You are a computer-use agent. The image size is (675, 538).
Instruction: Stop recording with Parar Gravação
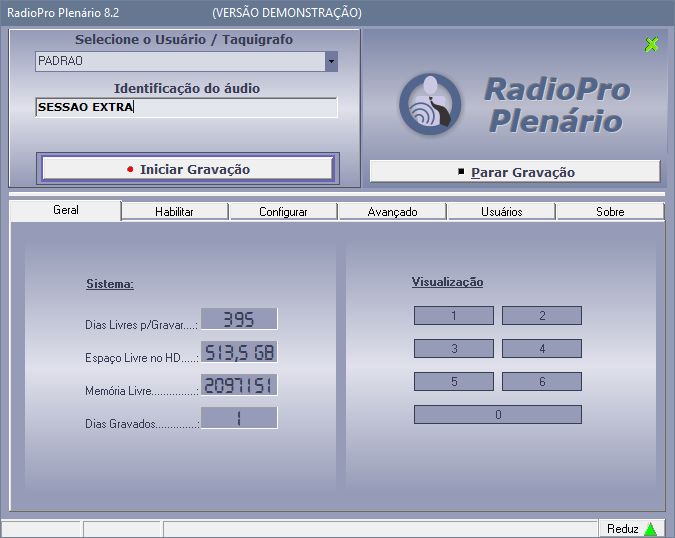[515, 172]
